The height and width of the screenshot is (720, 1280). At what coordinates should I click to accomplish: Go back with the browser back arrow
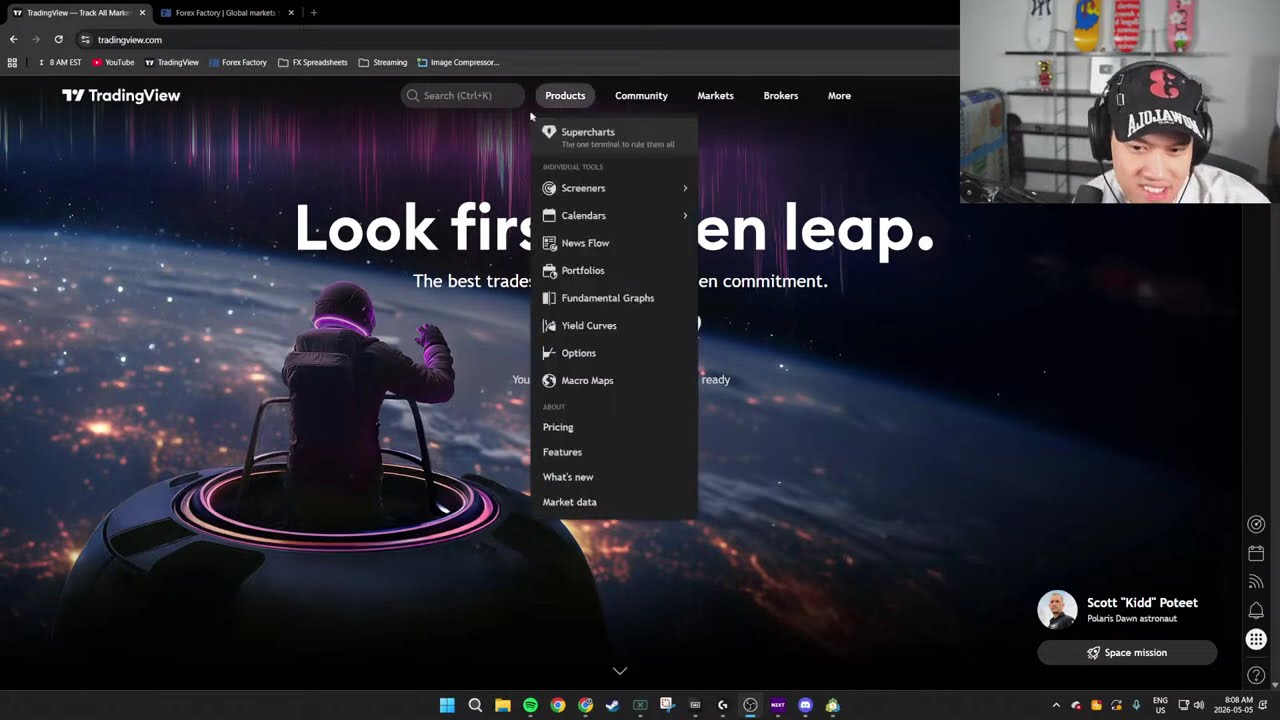(13, 40)
